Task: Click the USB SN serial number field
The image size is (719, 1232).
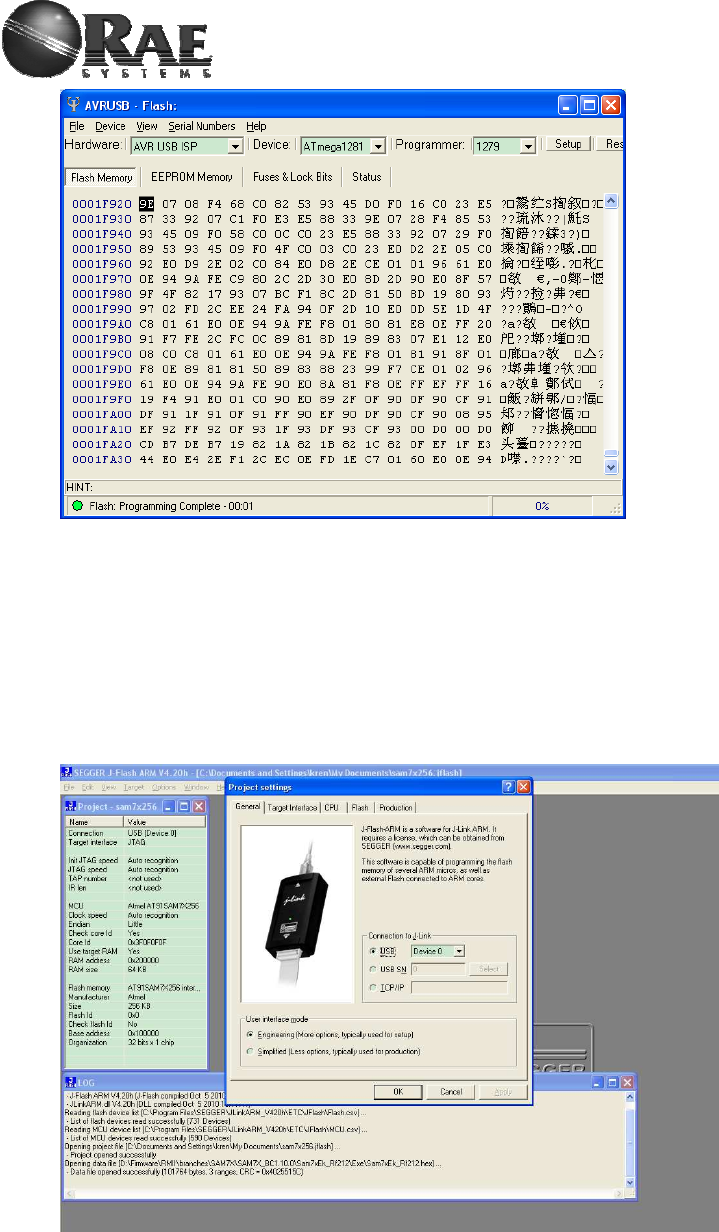Action: tap(438, 969)
